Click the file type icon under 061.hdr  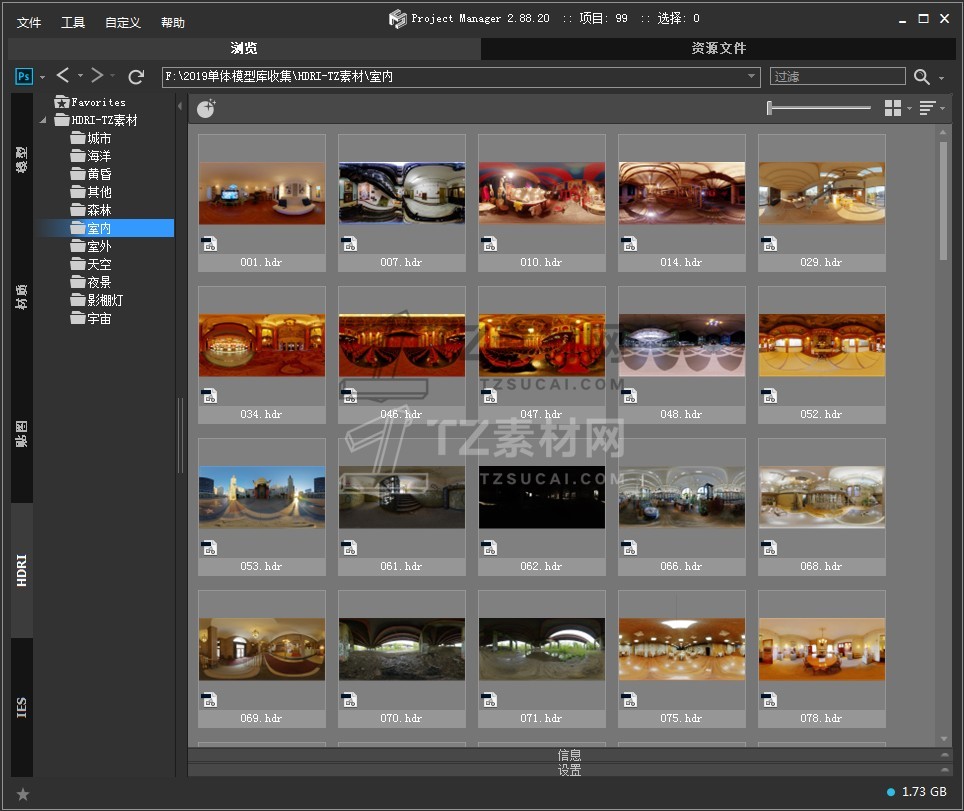pos(349,548)
